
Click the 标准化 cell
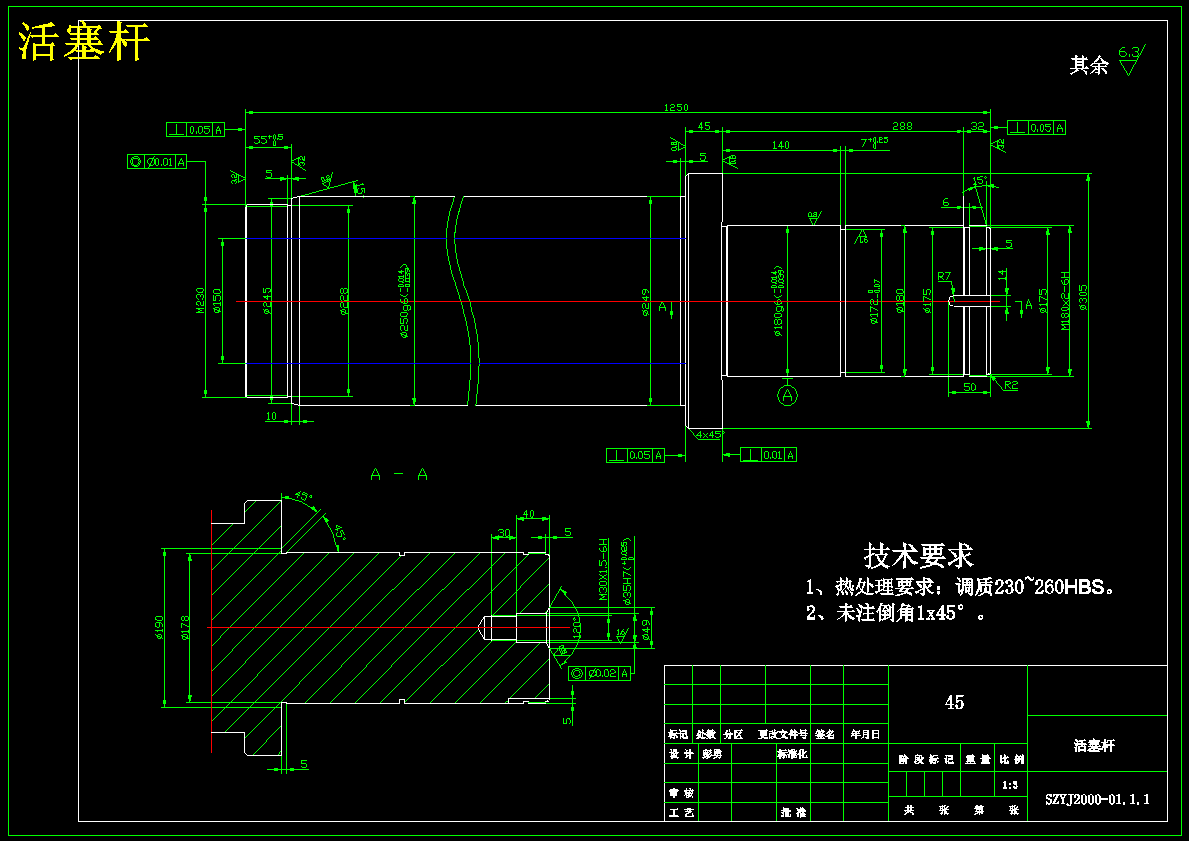tap(792, 754)
